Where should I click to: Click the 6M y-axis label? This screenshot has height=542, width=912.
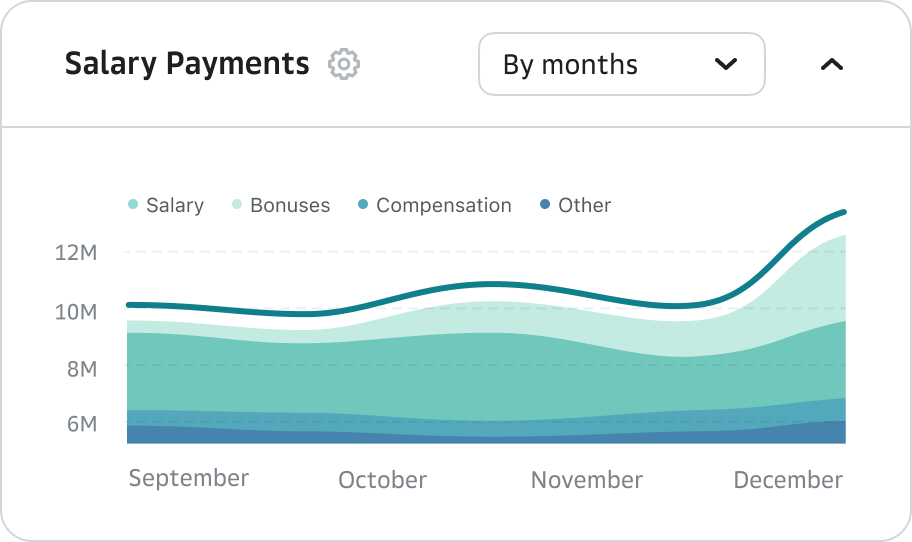tap(81, 424)
